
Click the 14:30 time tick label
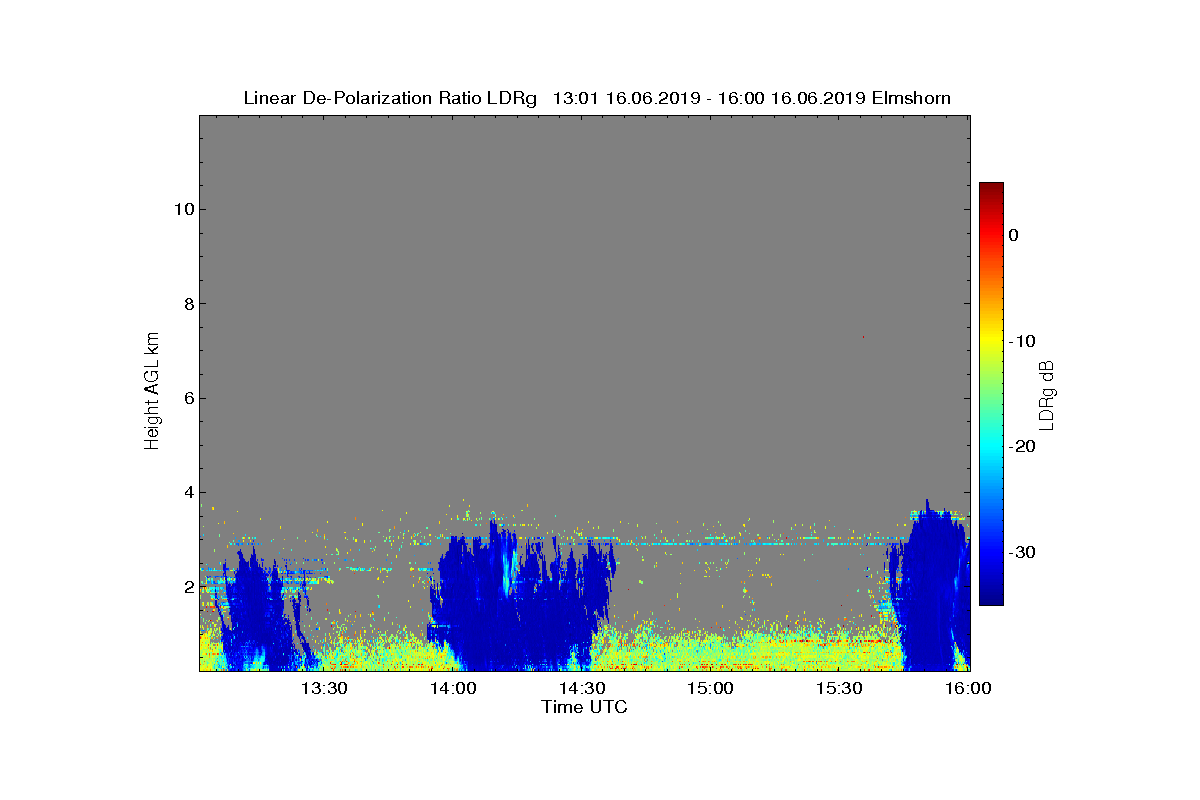point(582,688)
